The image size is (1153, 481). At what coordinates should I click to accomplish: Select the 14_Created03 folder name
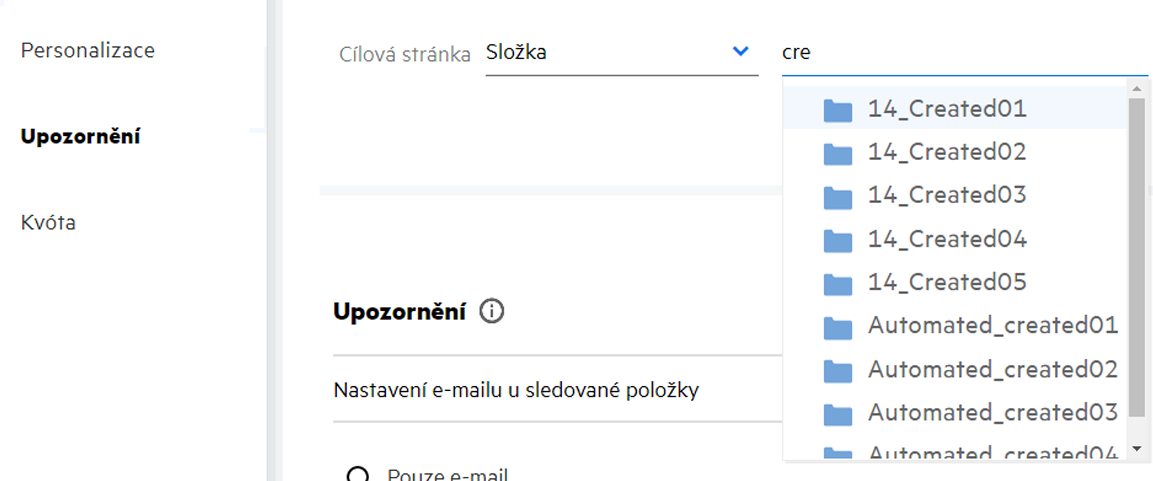[x=946, y=195]
